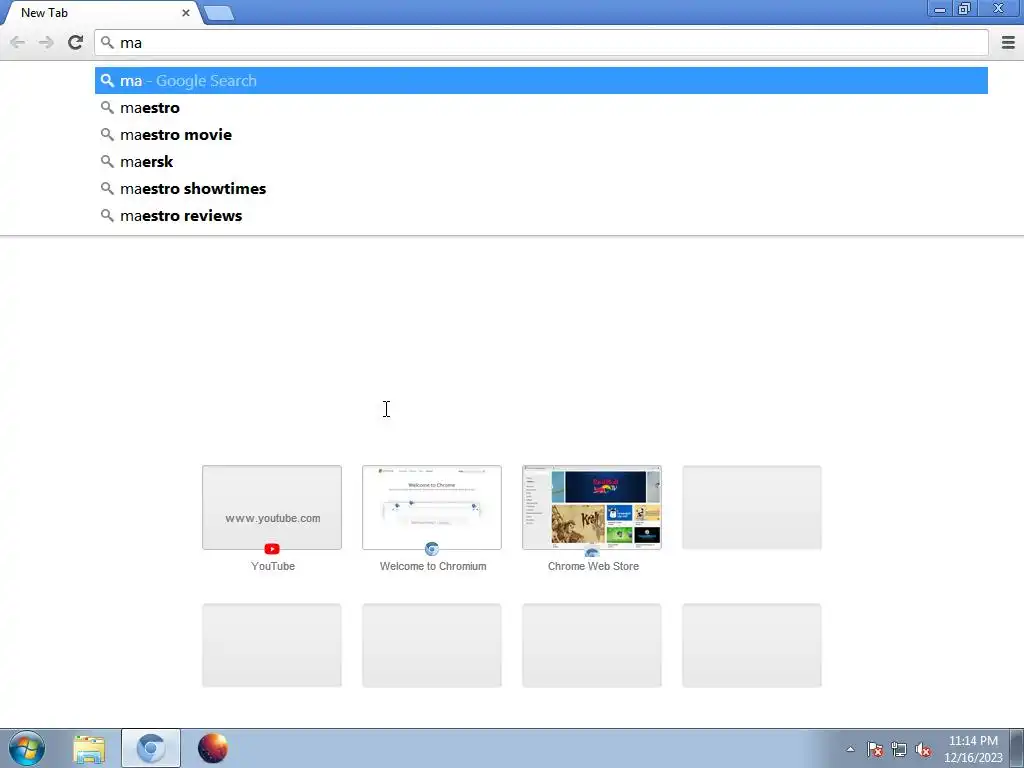Click the Chromium taskbar icon

pyautogui.click(x=151, y=748)
